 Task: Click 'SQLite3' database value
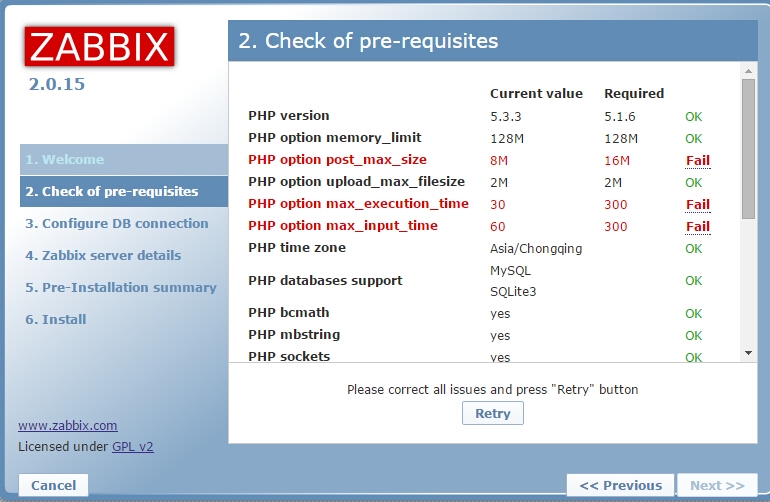point(513,292)
